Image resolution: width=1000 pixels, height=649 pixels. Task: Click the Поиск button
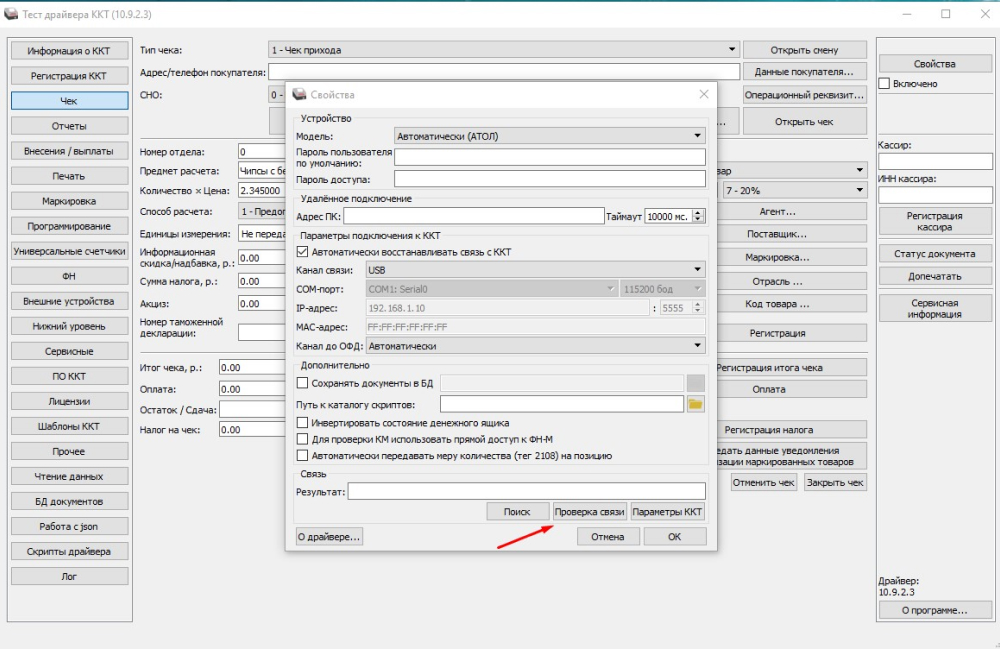coord(517,512)
